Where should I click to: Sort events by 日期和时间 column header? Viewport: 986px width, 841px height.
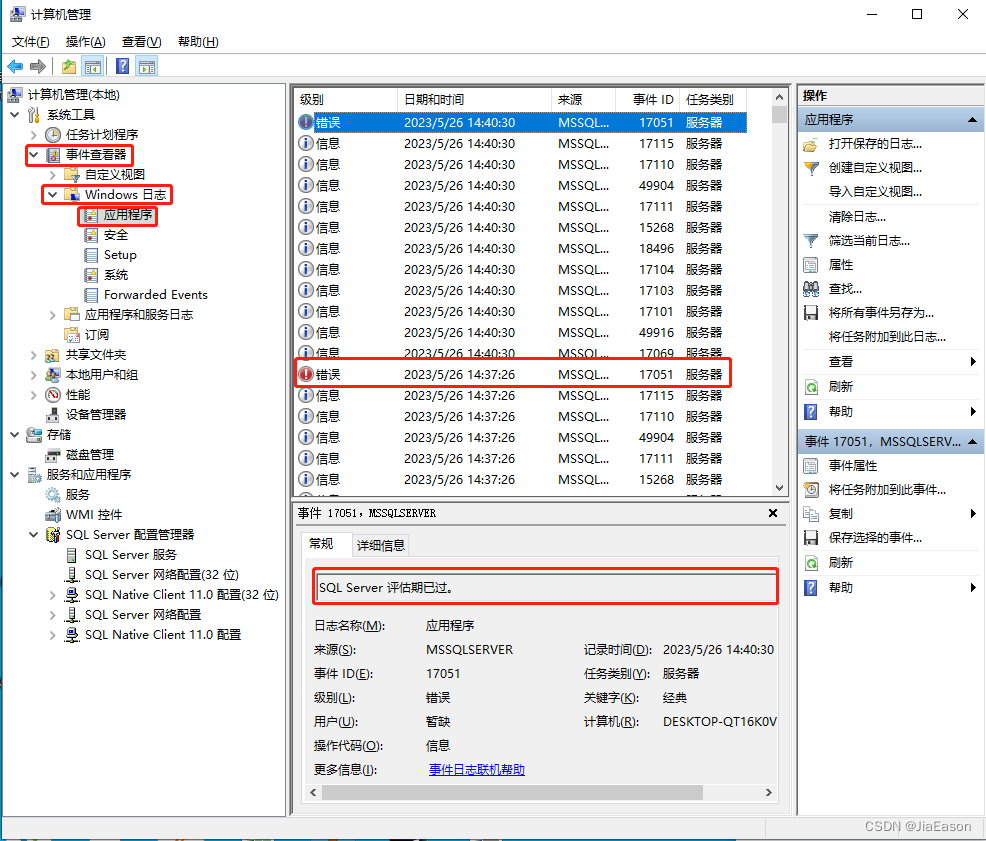[x=475, y=99]
